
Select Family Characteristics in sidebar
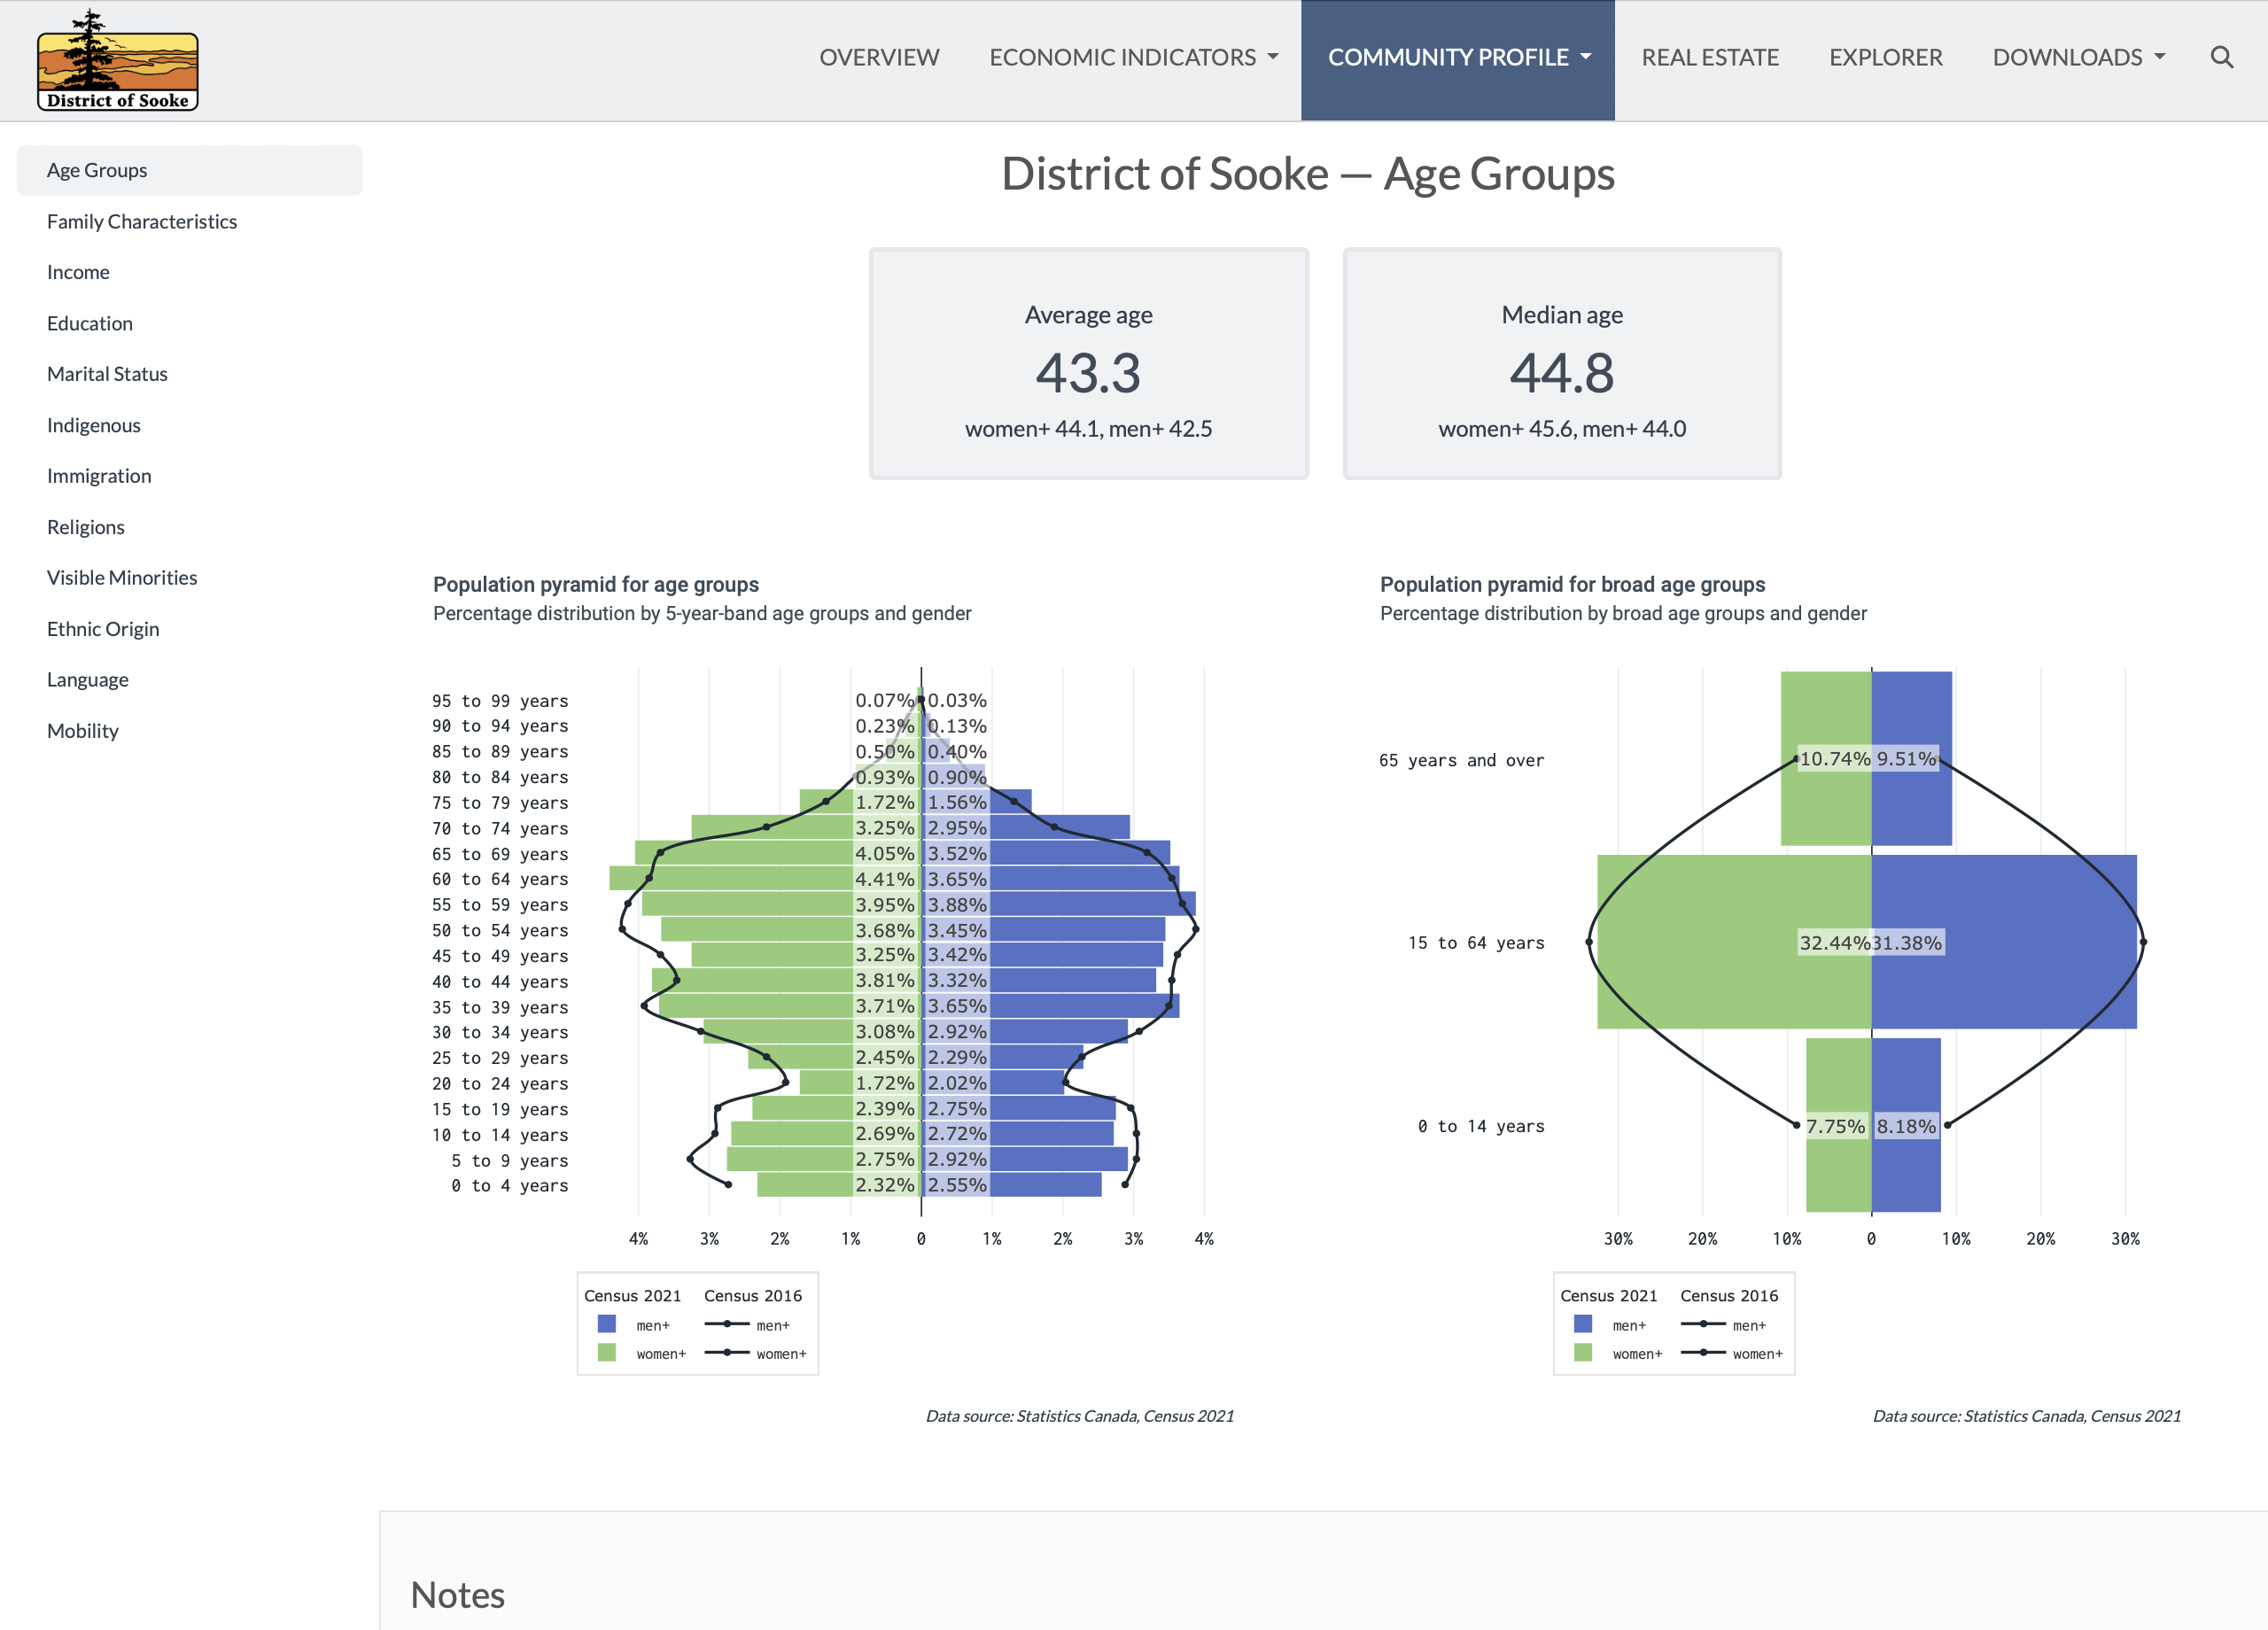point(142,221)
